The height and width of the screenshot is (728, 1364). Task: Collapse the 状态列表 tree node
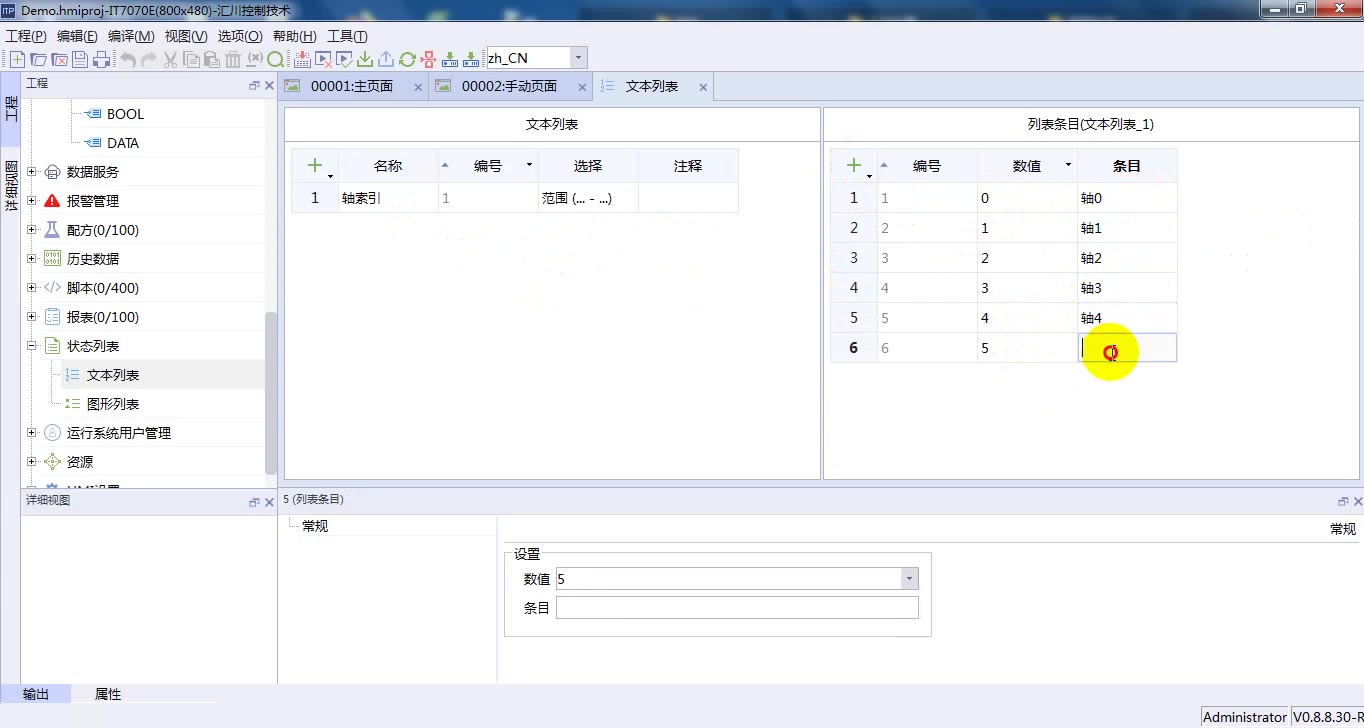[31, 346]
